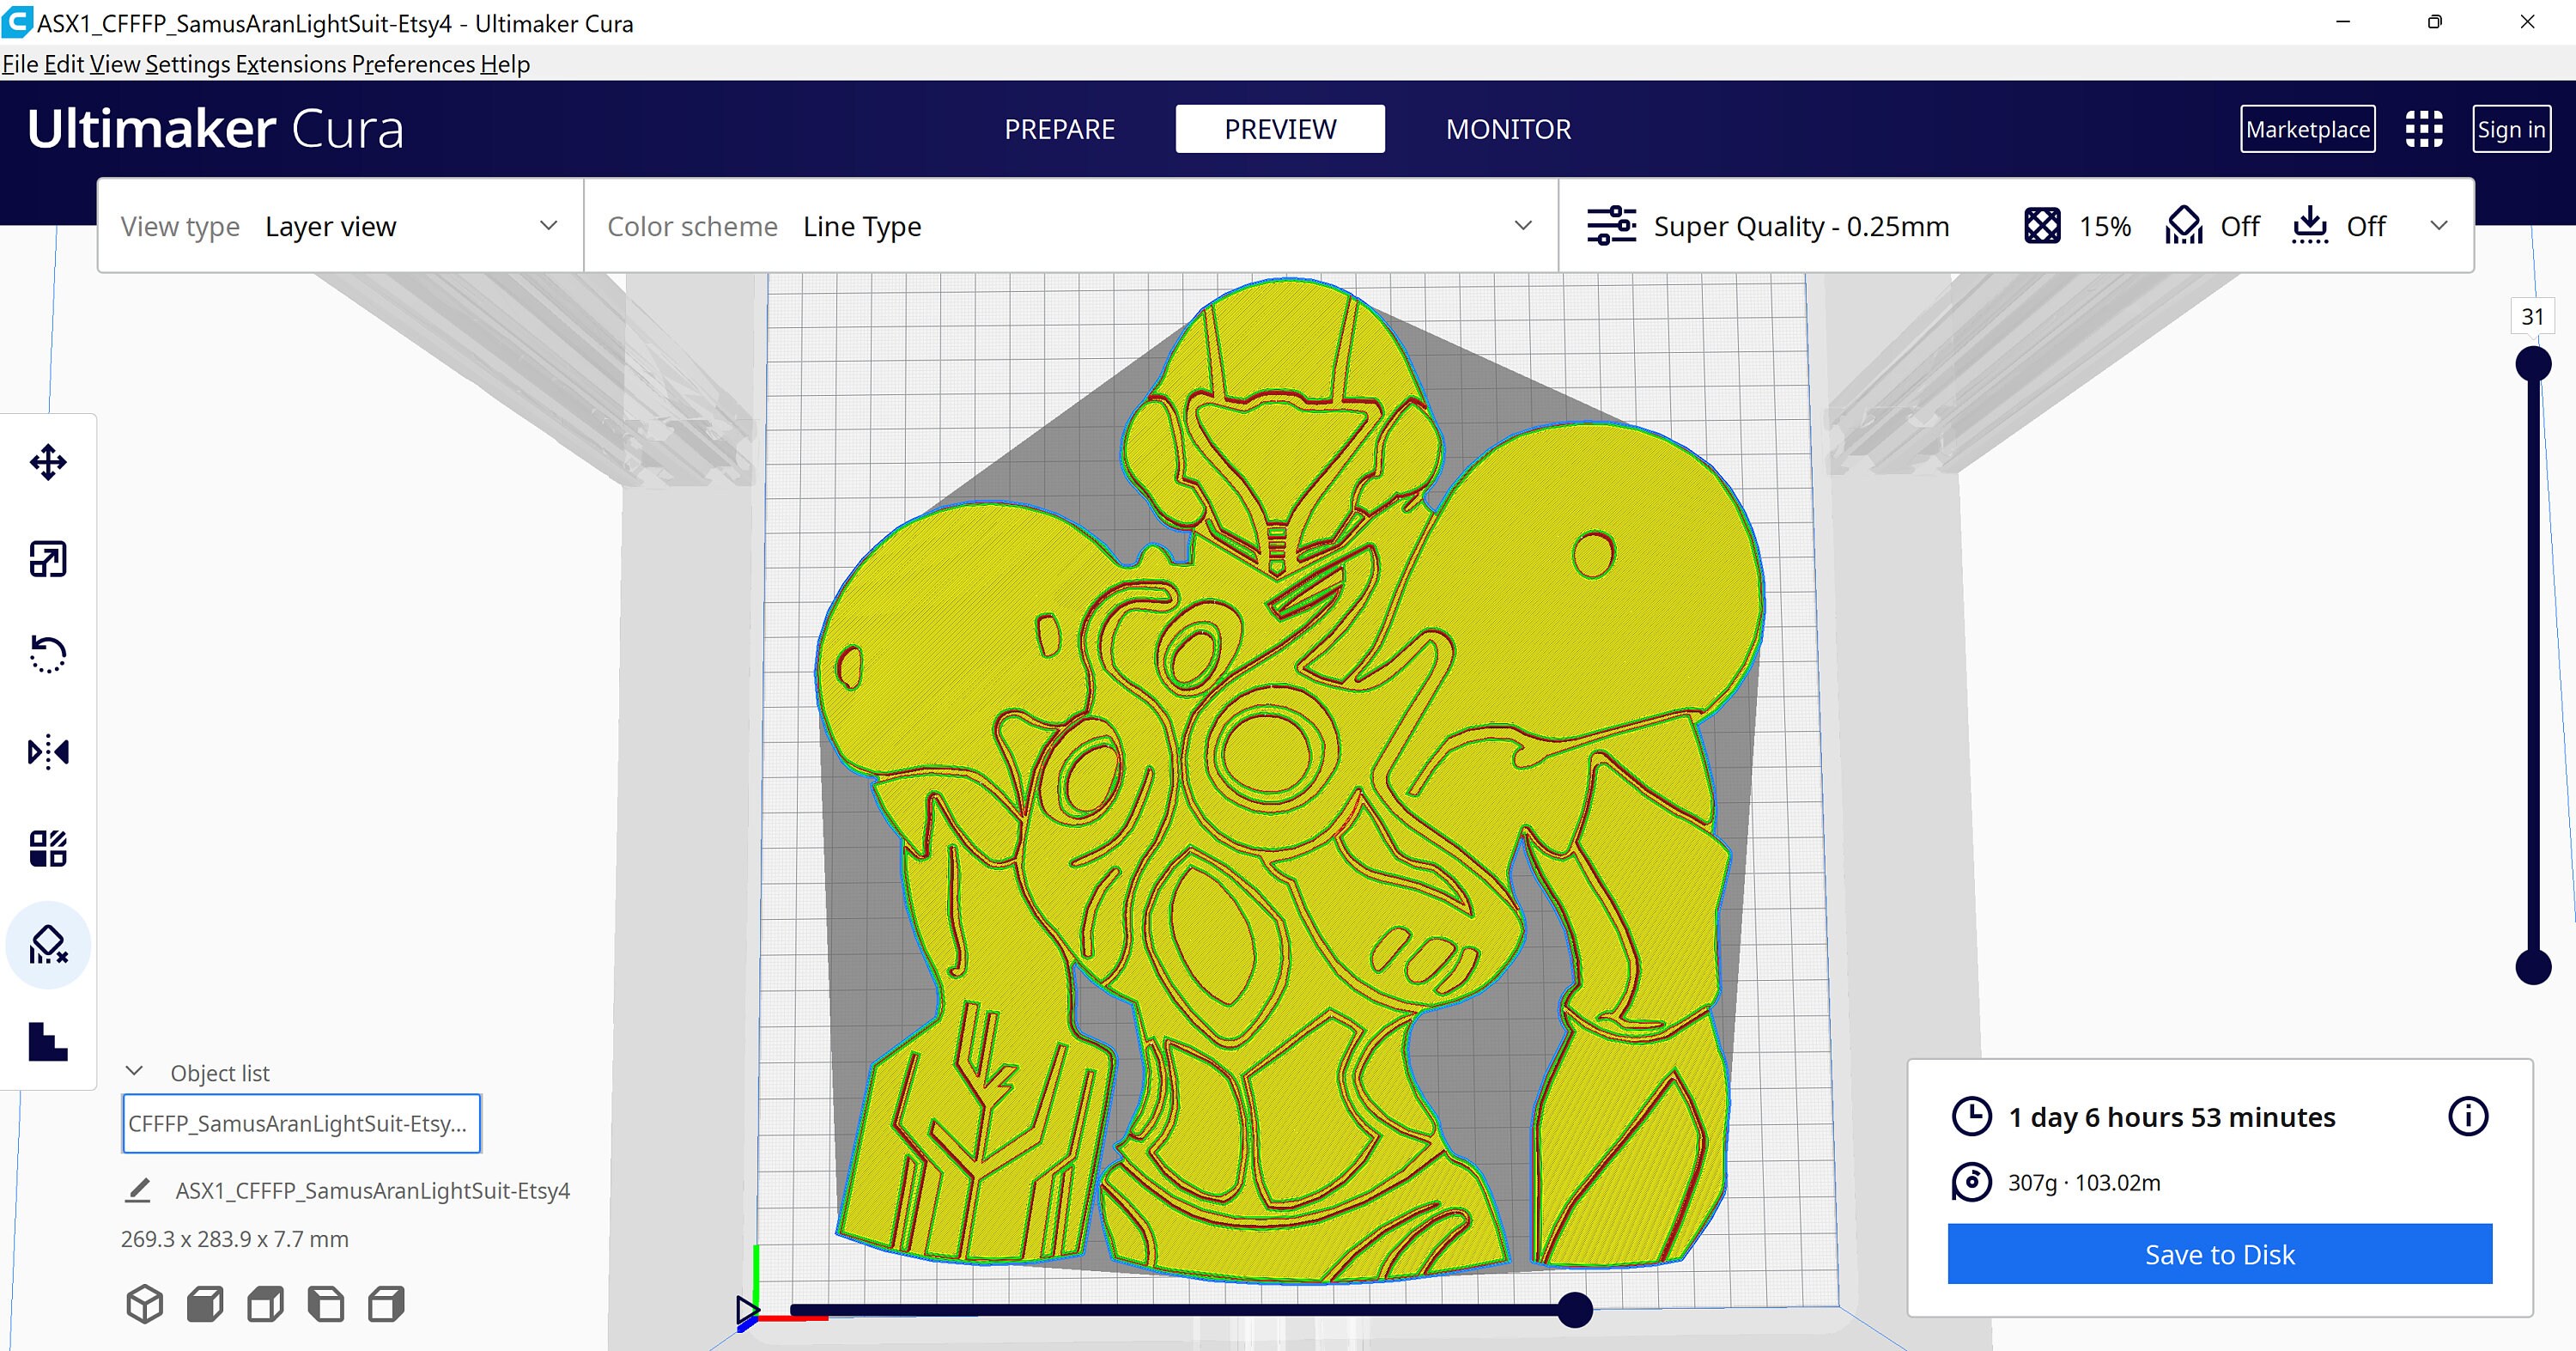Click the Sign in button
The width and height of the screenshot is (2576, 1351).
[x=2511, y=129]
